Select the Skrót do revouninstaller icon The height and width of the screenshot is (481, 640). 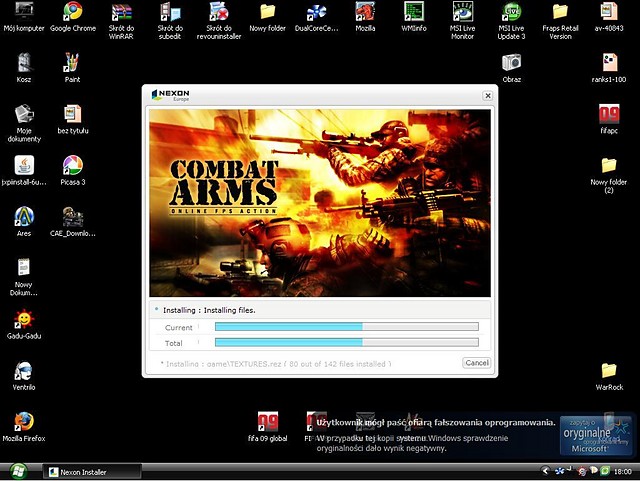click(x=219, y=20)
